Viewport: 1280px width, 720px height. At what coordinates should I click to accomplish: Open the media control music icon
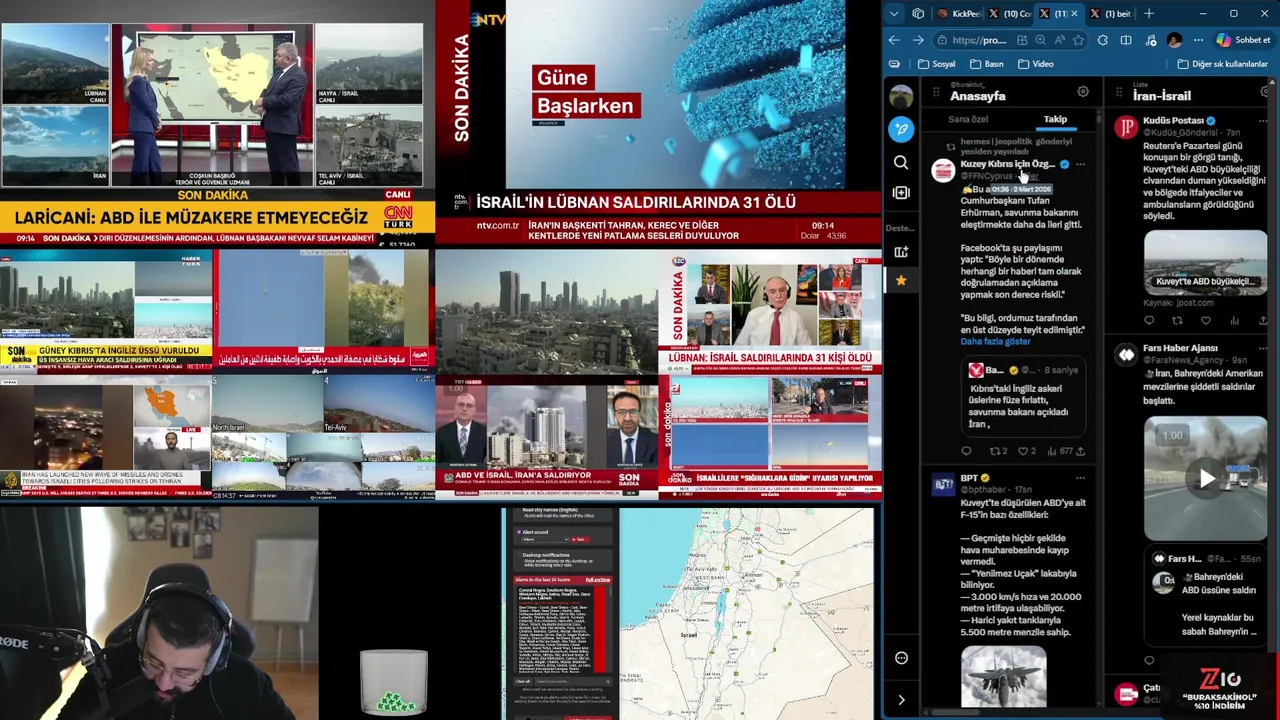(1150, 40)
